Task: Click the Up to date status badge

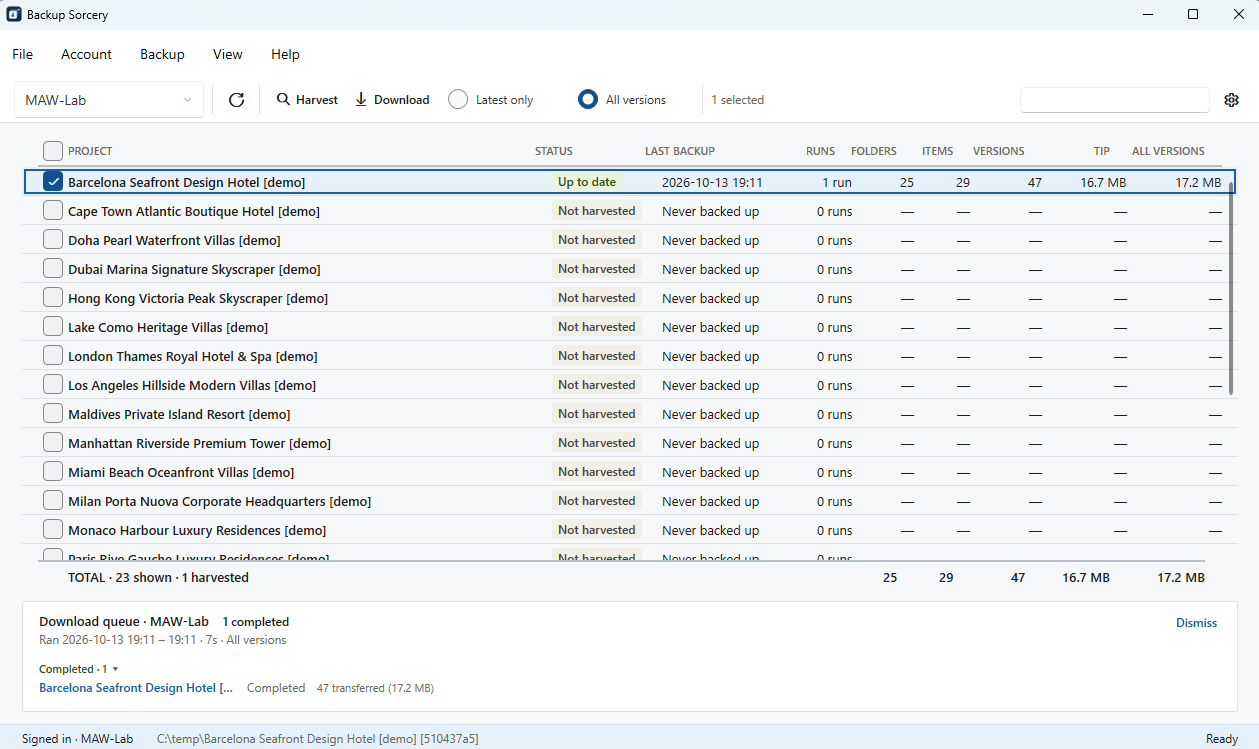Action: pyautogui.click(x=587, y=182)
